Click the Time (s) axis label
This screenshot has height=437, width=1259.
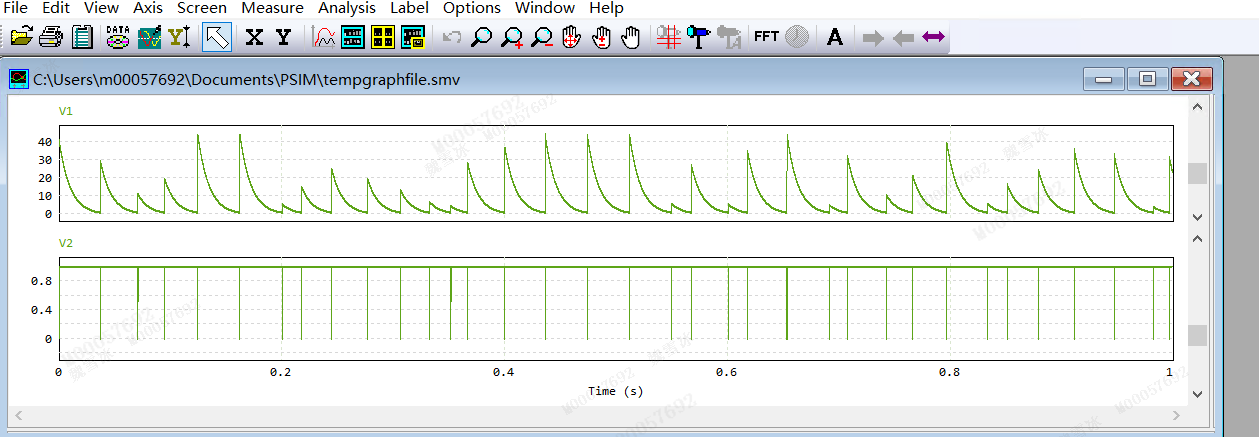[615, 391]
